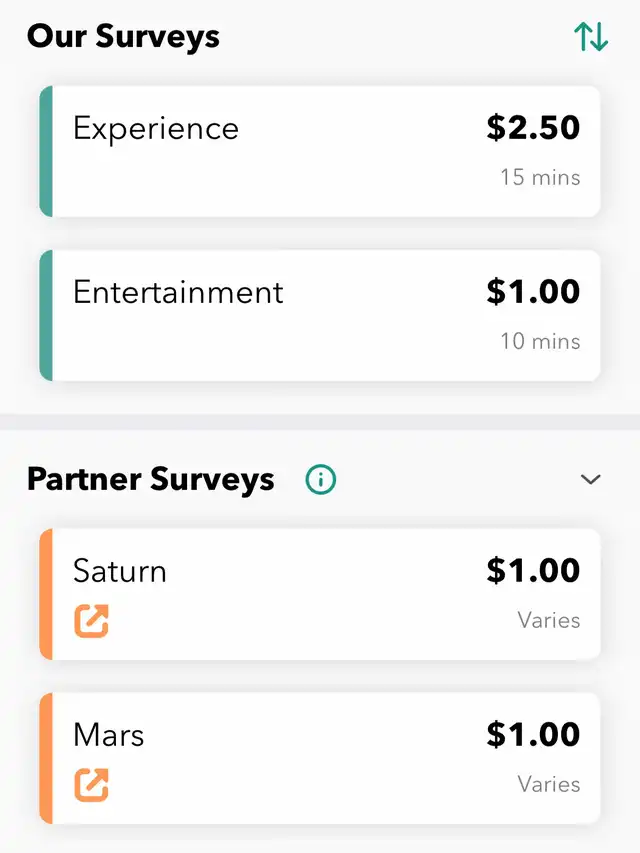Screen dimensions: 640x853
Task: Click the Our Surveys heading
Action: (x=123, y=37)
